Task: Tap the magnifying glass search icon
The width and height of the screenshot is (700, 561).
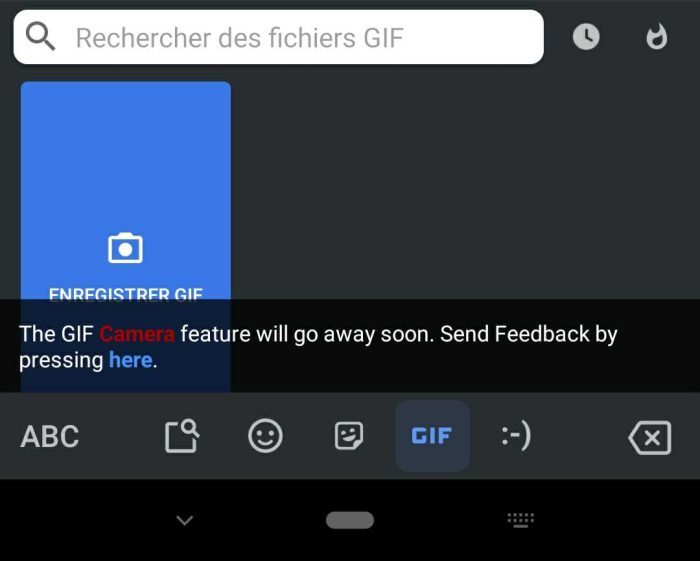Action: coord(40,37)
